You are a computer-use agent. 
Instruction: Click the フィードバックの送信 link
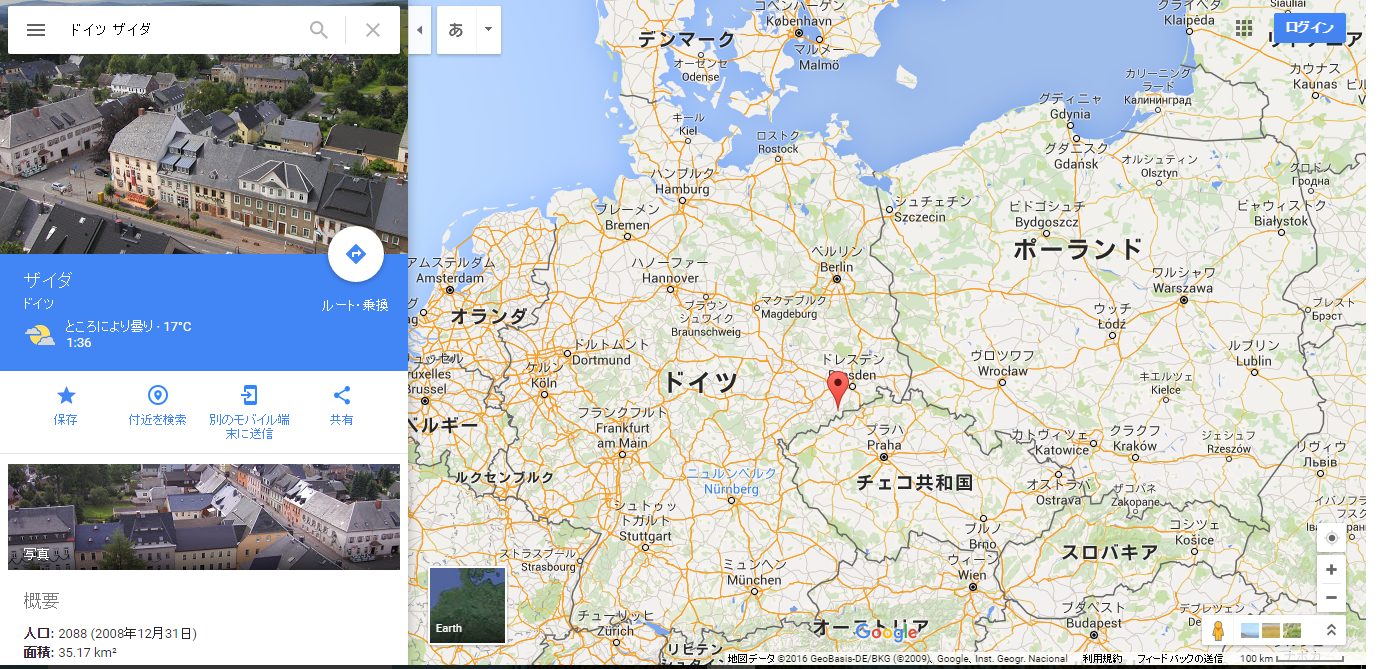(1179, 659)
